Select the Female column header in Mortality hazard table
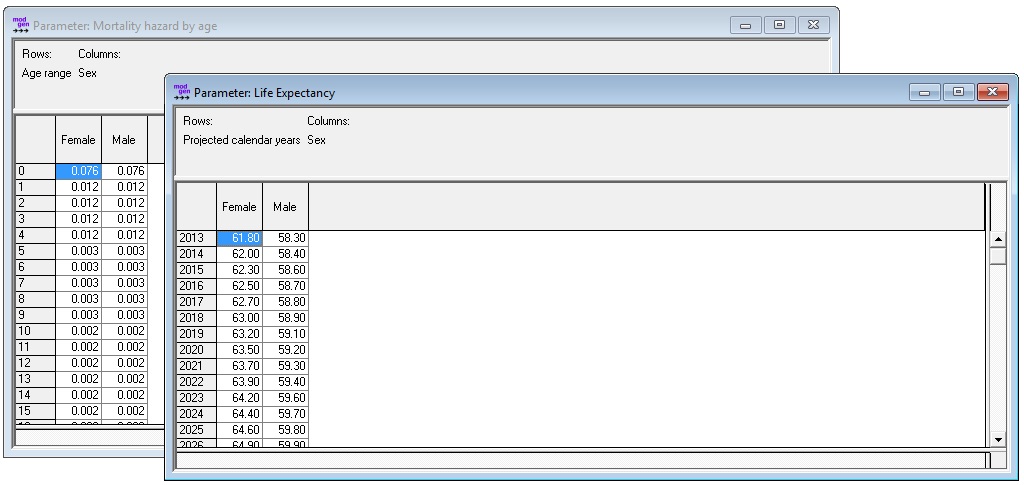The image size is (1024, 485). (x=78, y=140)
